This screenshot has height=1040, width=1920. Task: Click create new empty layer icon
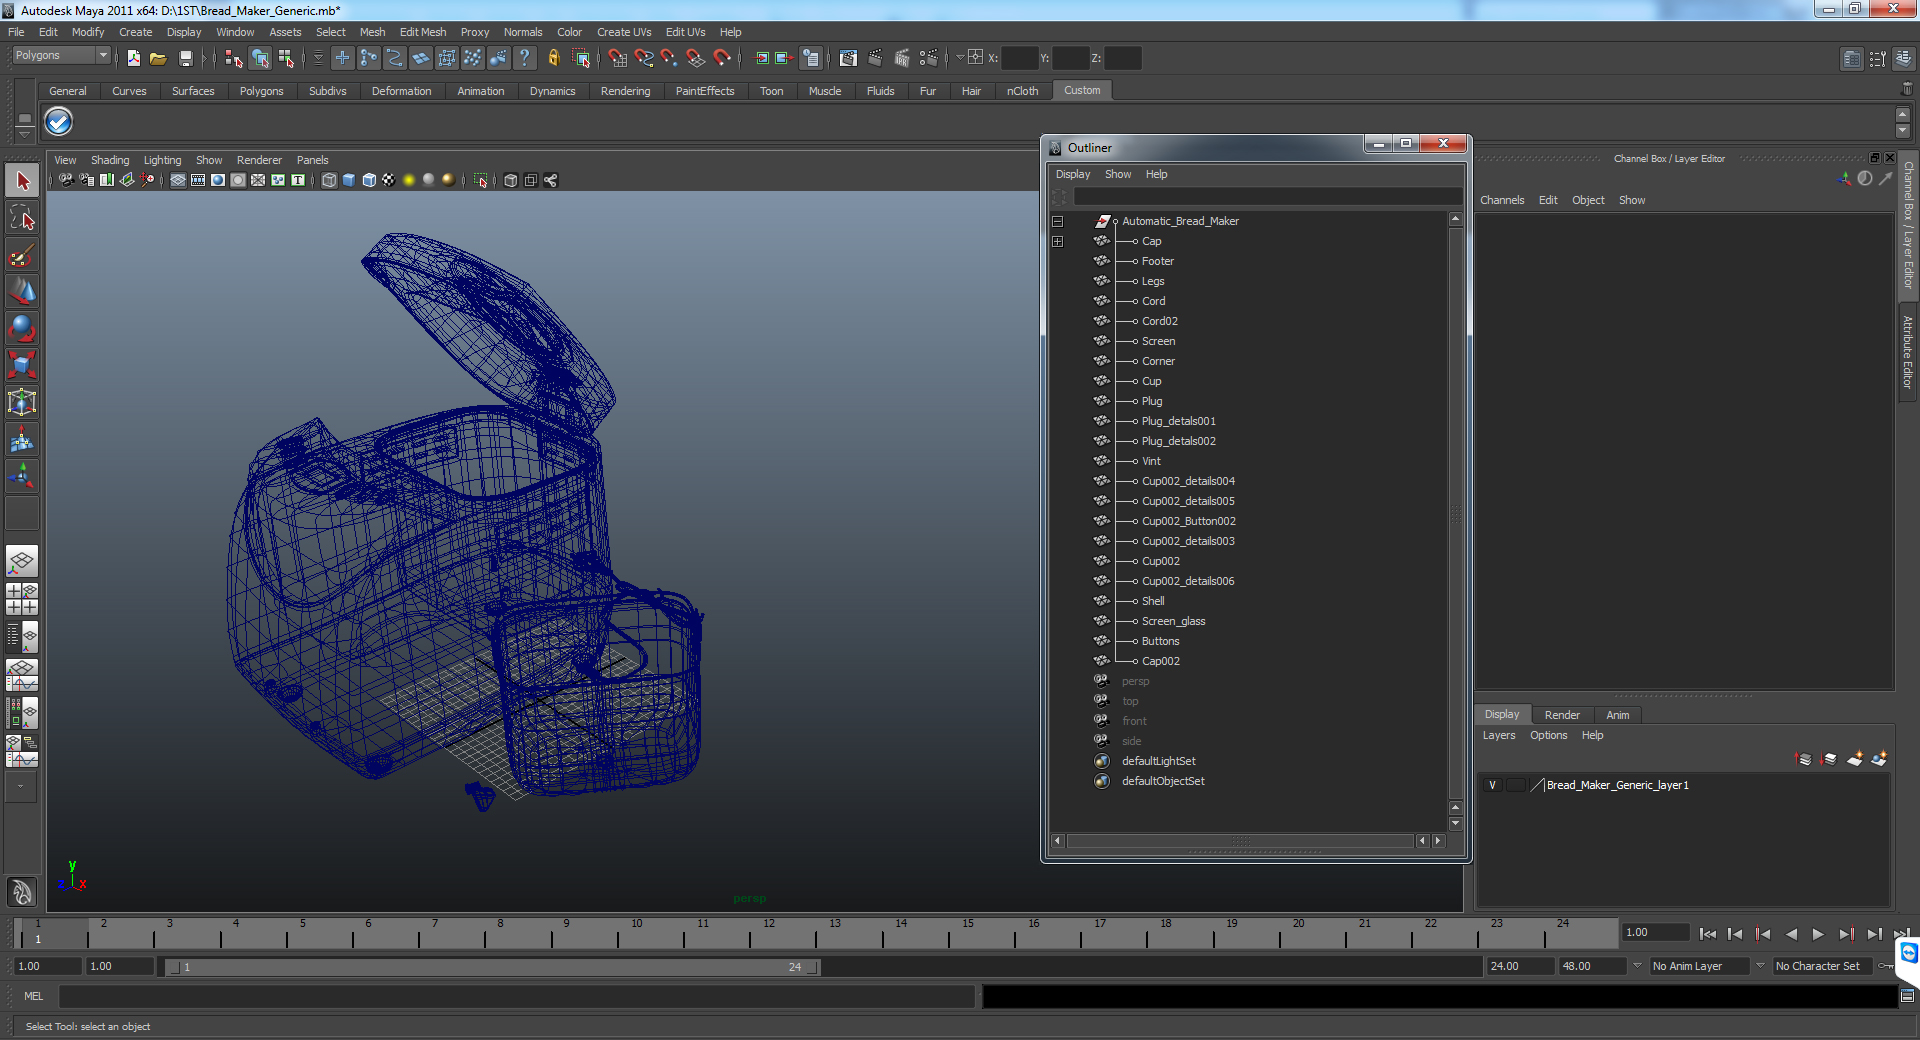[1854, 759]
